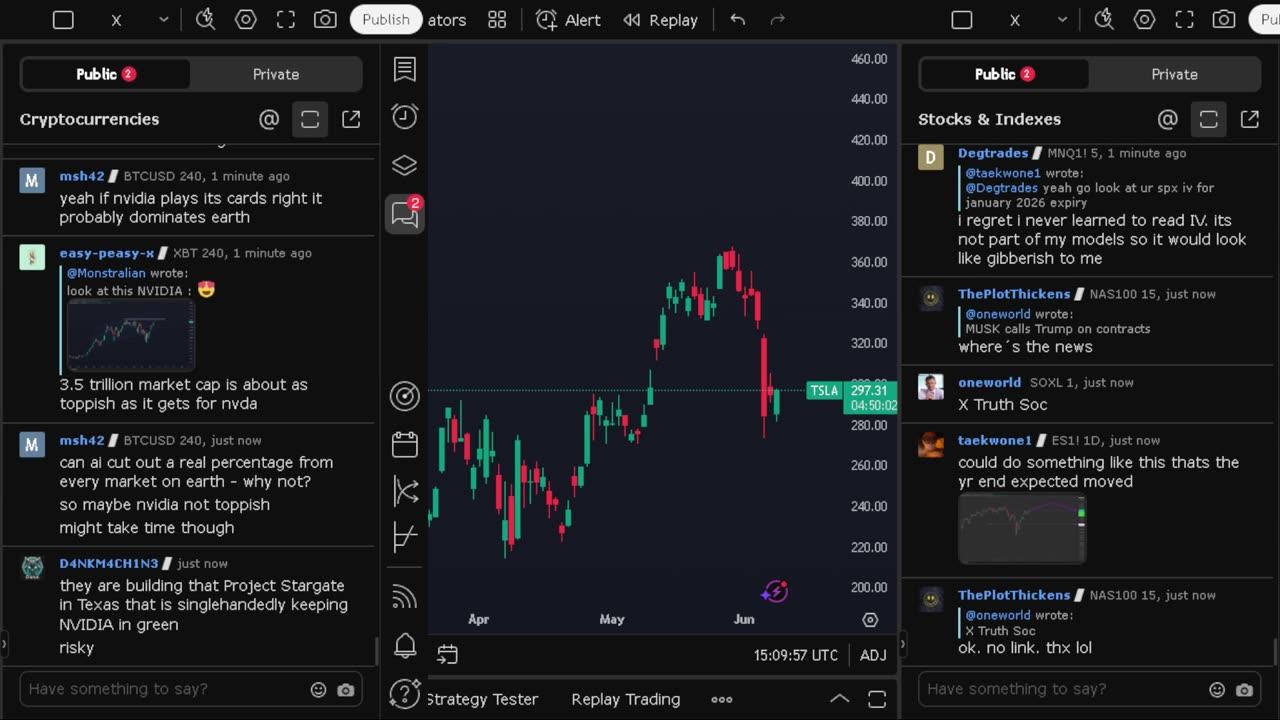This screenshot has height=720, width=1280.
Task: Click the Publish button in left window
Action: (386, 19)
